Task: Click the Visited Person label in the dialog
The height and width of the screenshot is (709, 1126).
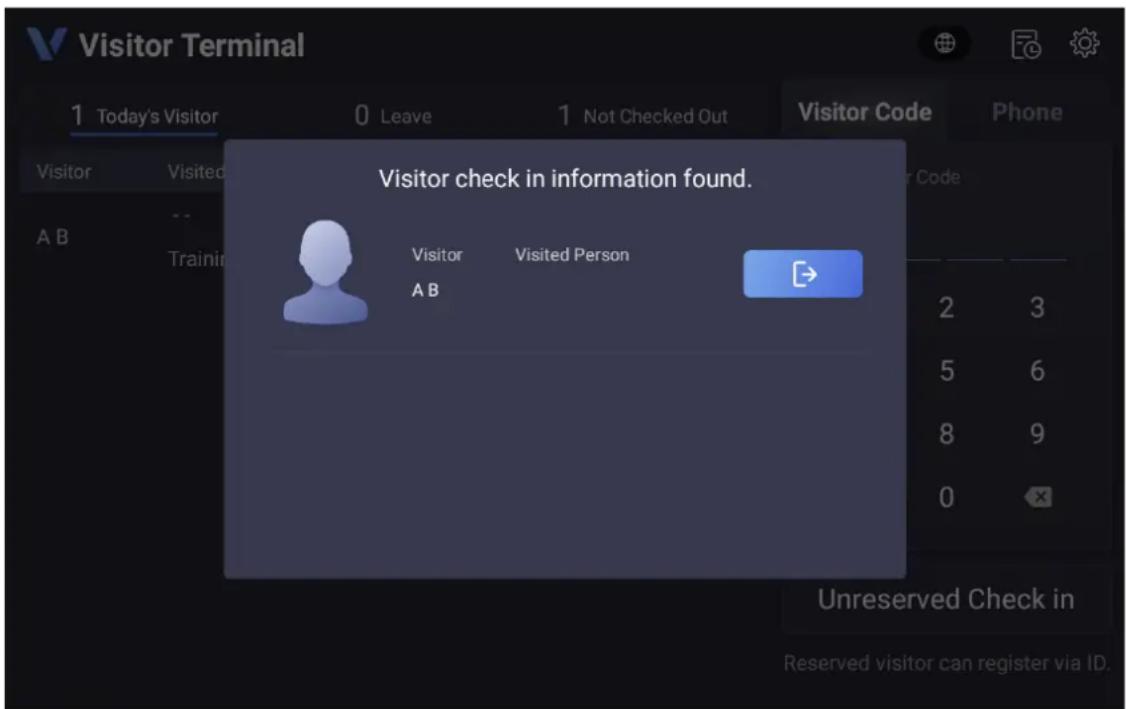Action: click(572, 255)
